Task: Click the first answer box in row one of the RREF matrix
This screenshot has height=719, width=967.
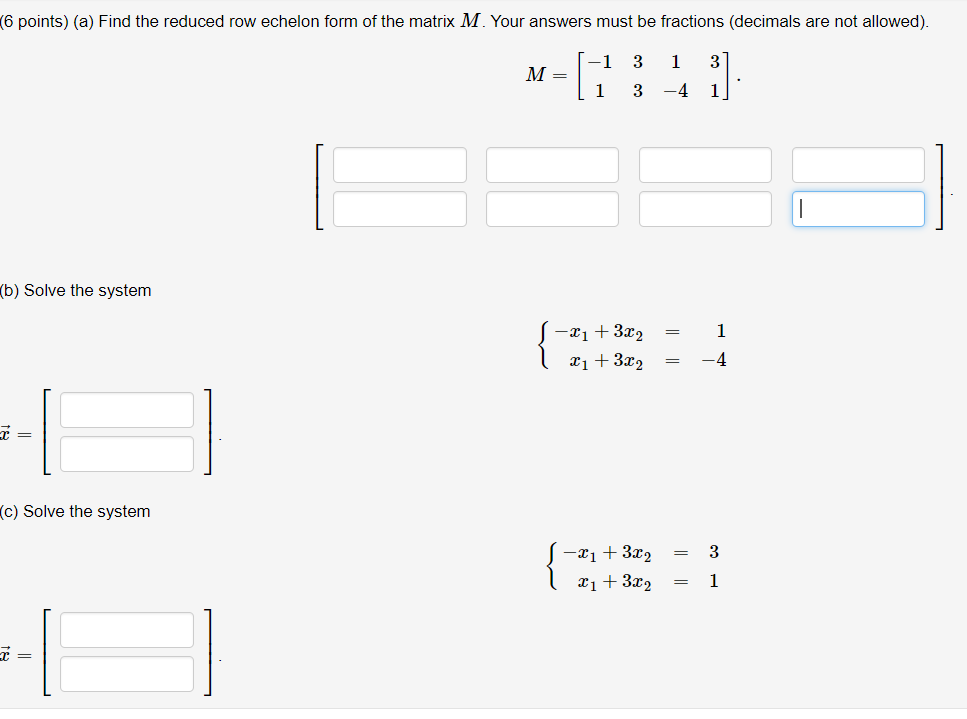Action: coord(399,164)
